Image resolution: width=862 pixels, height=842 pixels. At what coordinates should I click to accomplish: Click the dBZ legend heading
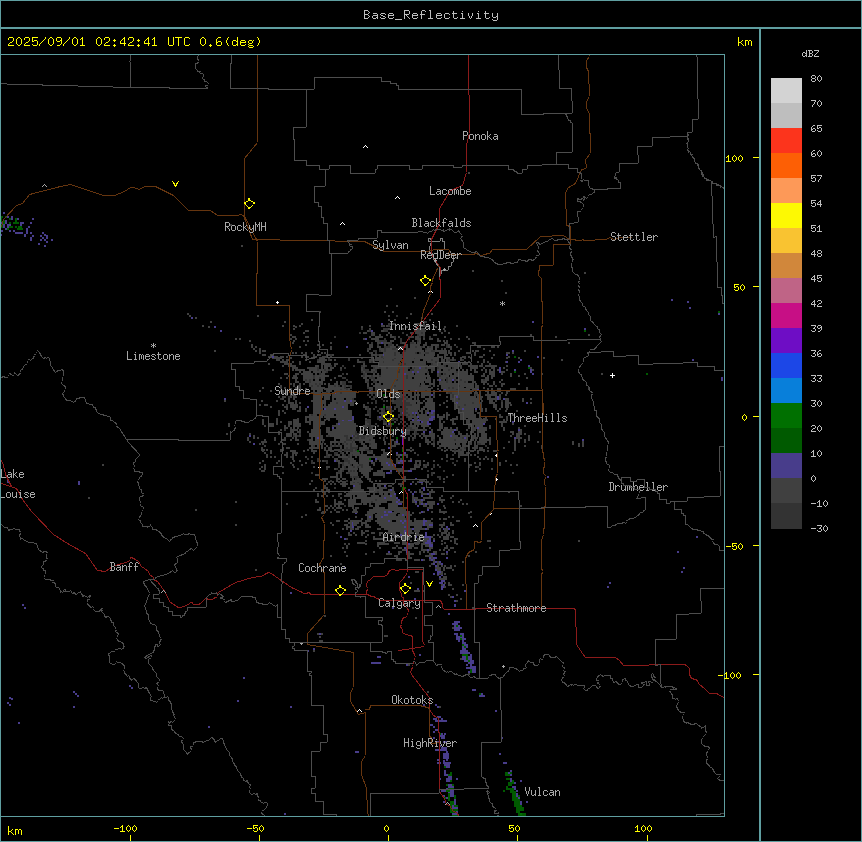[810, 54]
